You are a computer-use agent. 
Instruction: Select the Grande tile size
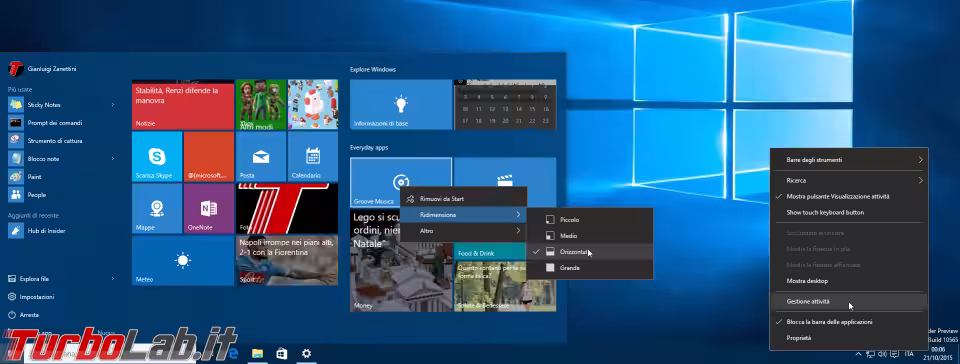[590, 268]
